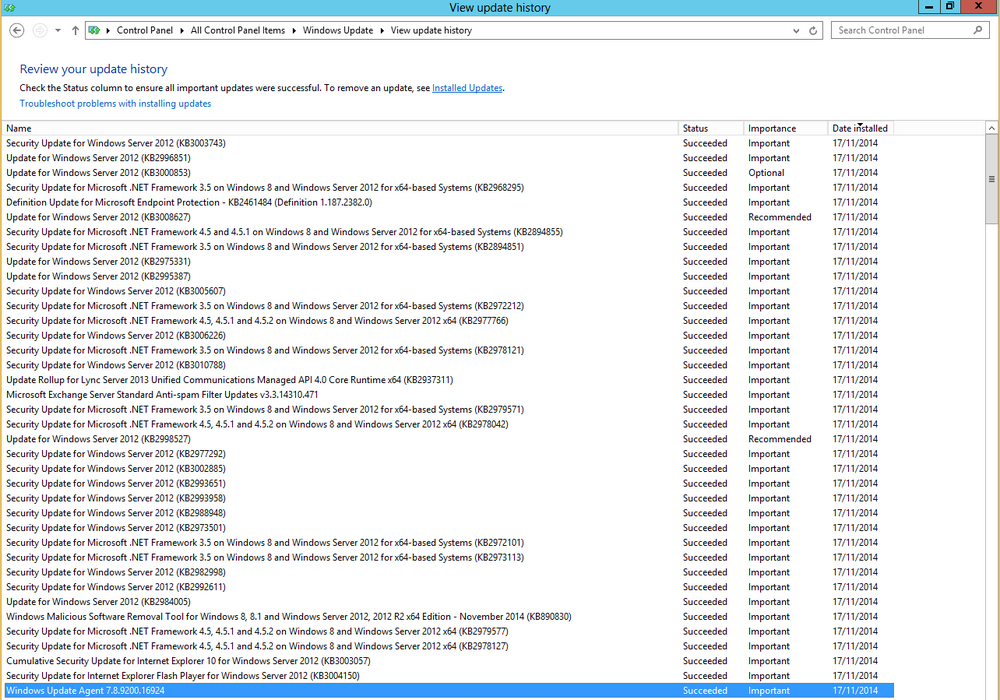Select Security Update KB2992611 row
This screenshot has width=1000, height=700.
click(x=449, y=587)
